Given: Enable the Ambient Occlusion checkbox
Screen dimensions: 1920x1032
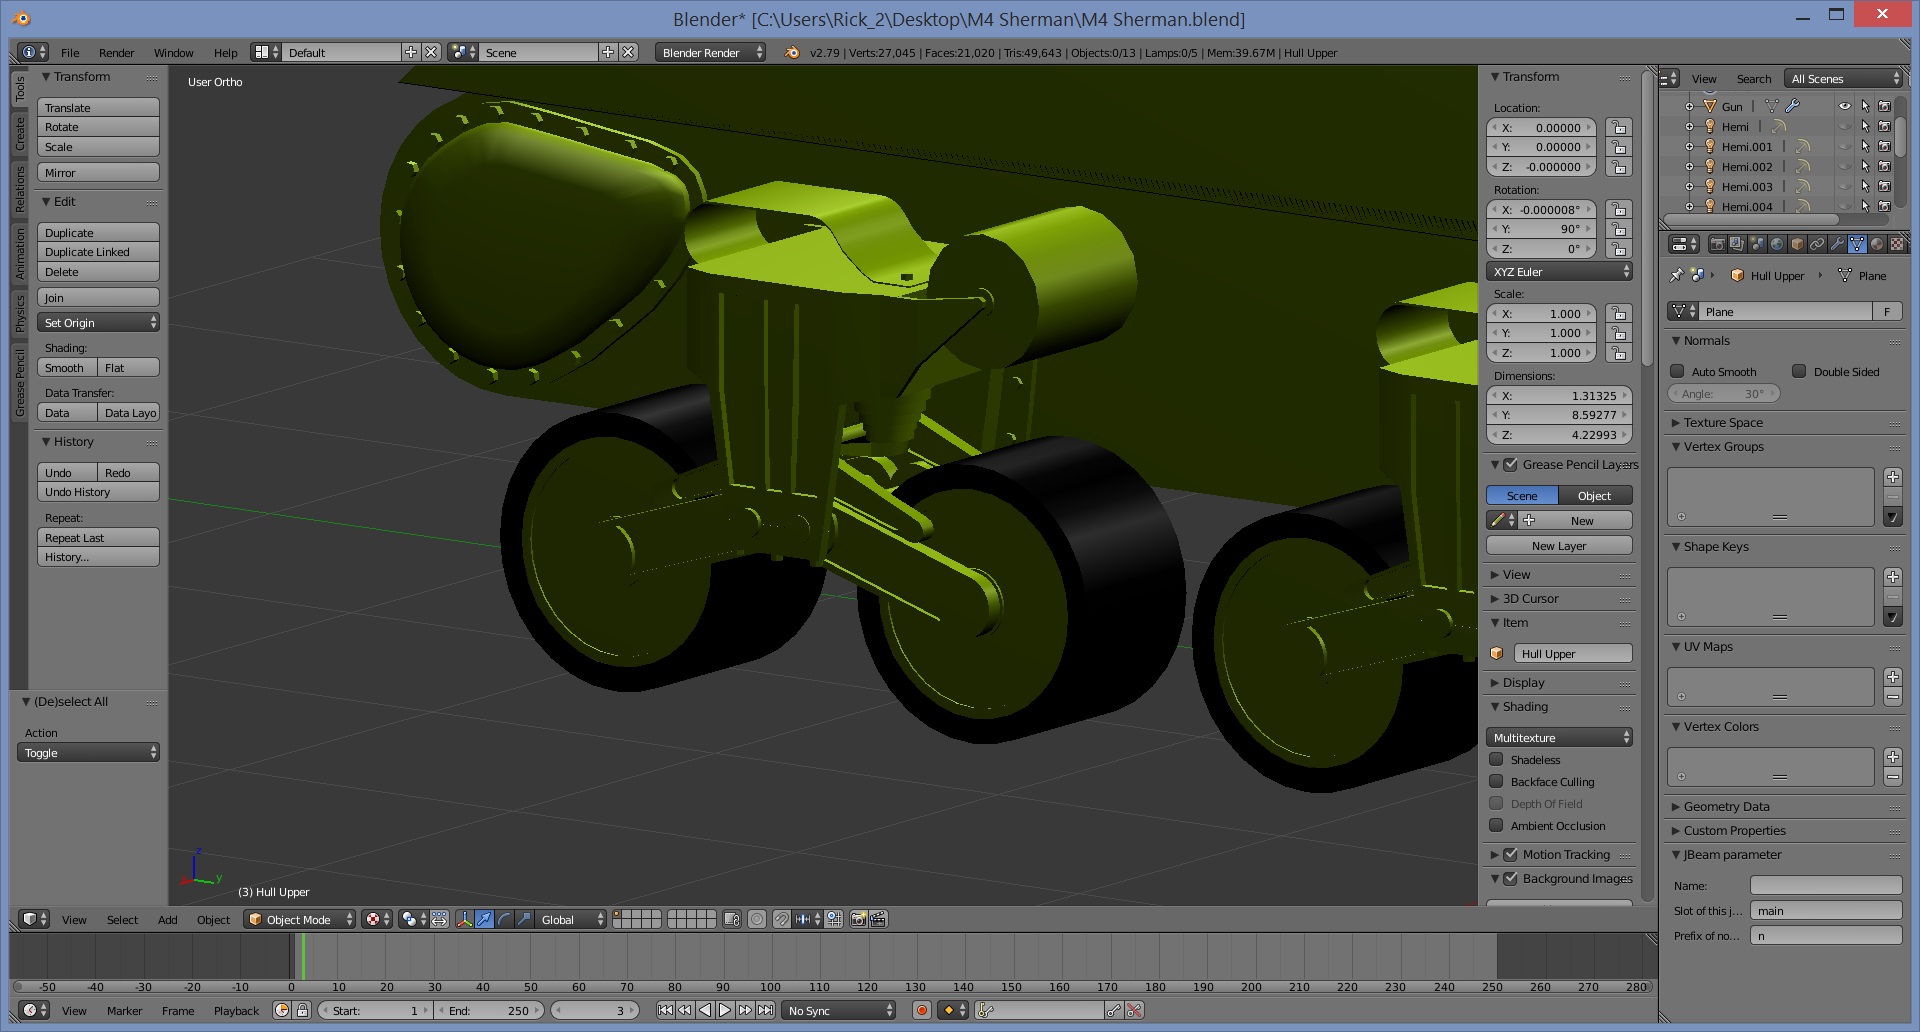Looking at the screenshot, I should click(1496, 825).
